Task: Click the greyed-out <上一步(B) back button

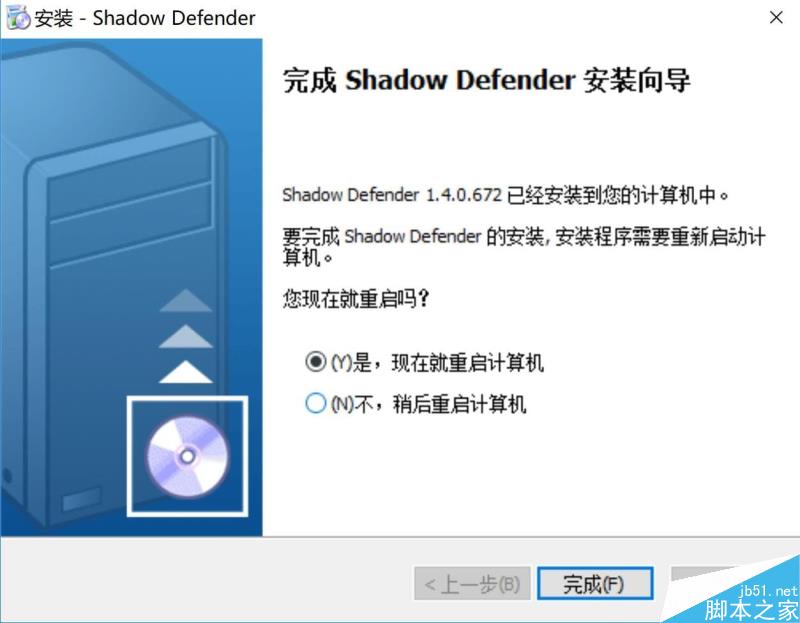Action: pyautogui.click(x=472, y=583)
